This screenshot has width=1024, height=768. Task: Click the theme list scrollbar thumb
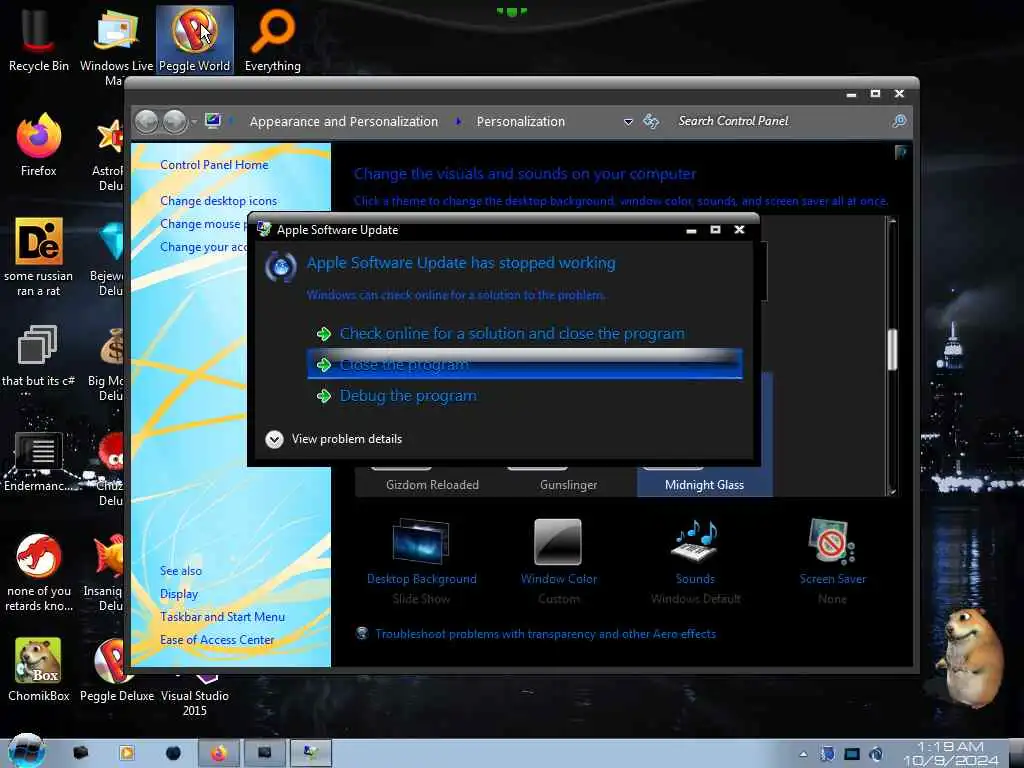[x=892, y=349]
